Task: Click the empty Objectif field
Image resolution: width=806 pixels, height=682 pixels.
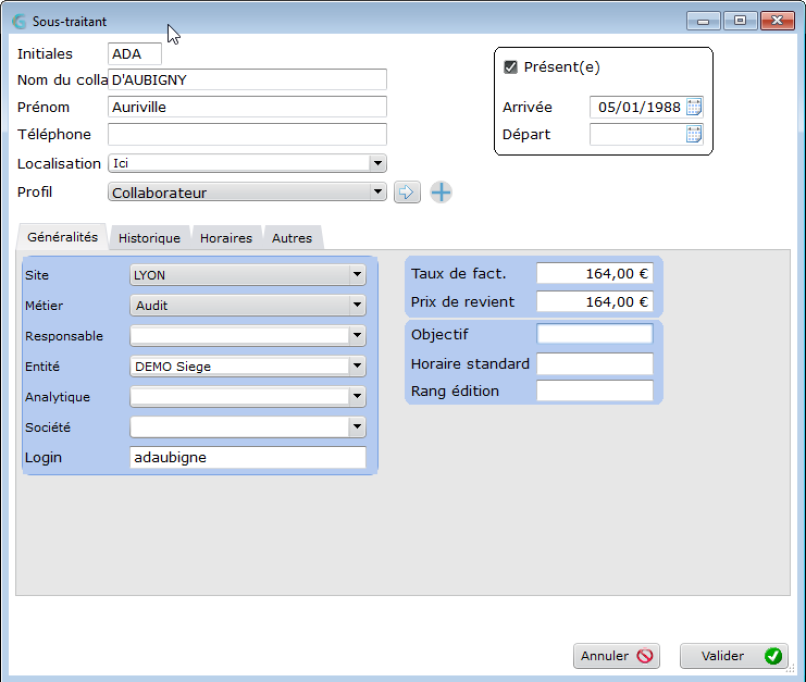Action: (x=595, y=334)
